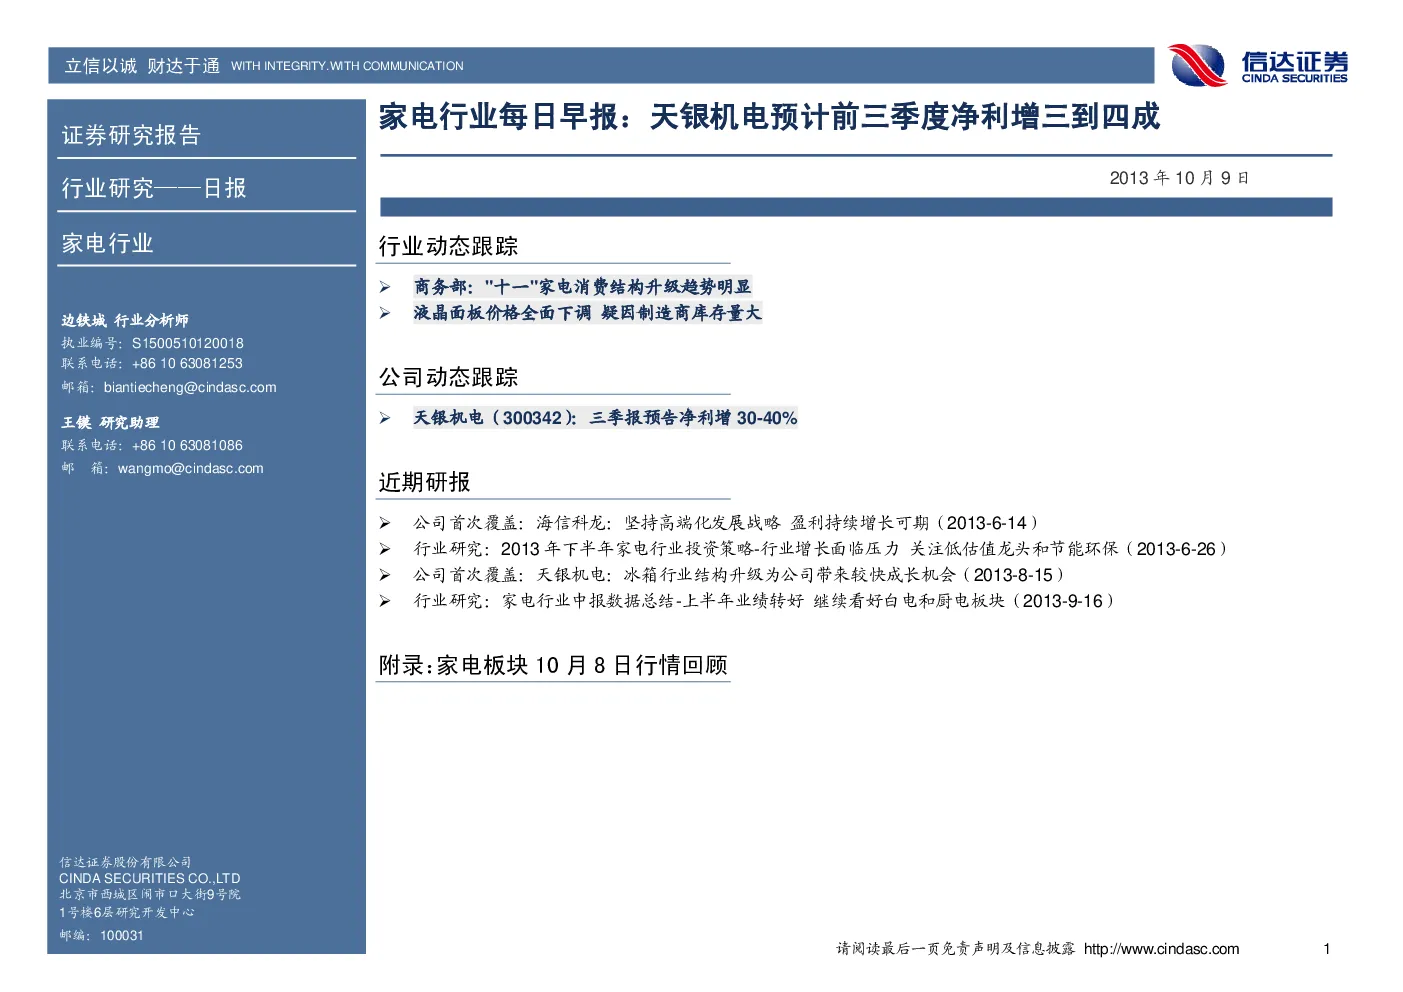Click the 家电行业 sidebar label
The height and width of the screenshot is (992, 1403).
[107, 243]
